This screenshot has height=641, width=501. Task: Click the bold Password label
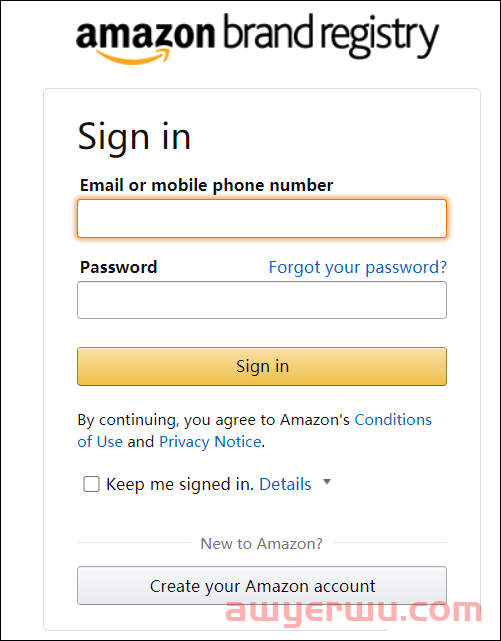click(x=119, y=267)
